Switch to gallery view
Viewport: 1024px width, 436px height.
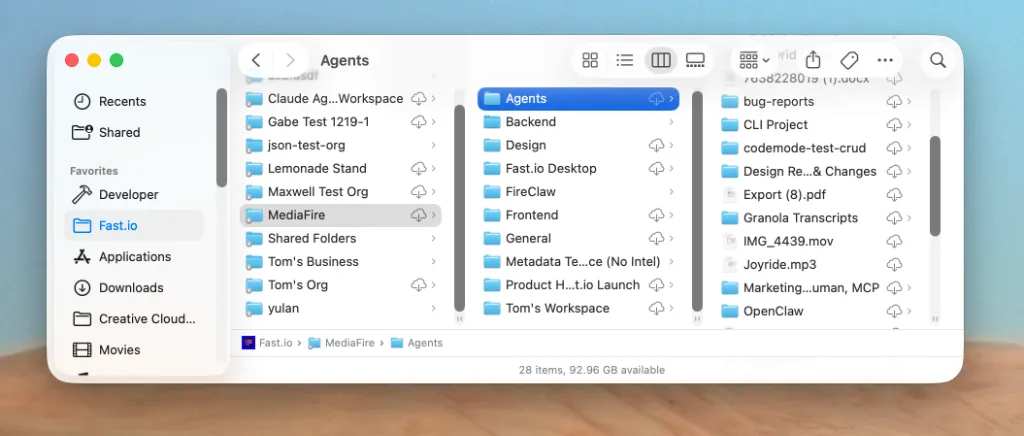[x=696, y=60]
